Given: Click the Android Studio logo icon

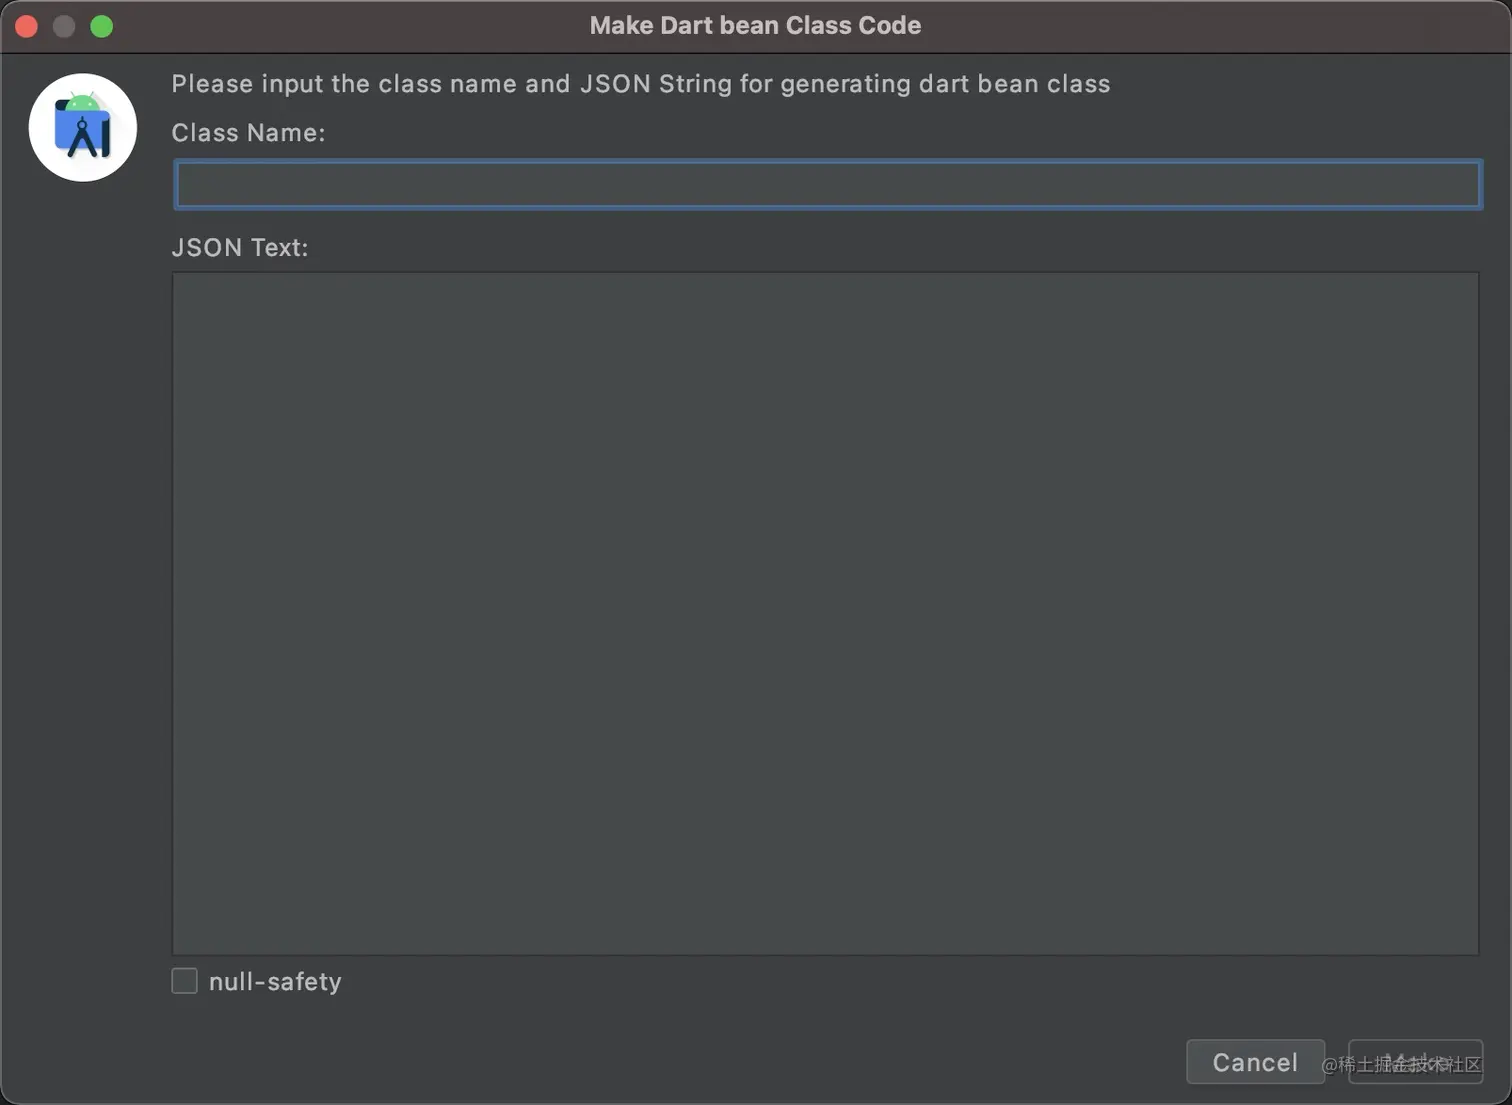Looking at the screenshot, I should click(x=83, y=127).
